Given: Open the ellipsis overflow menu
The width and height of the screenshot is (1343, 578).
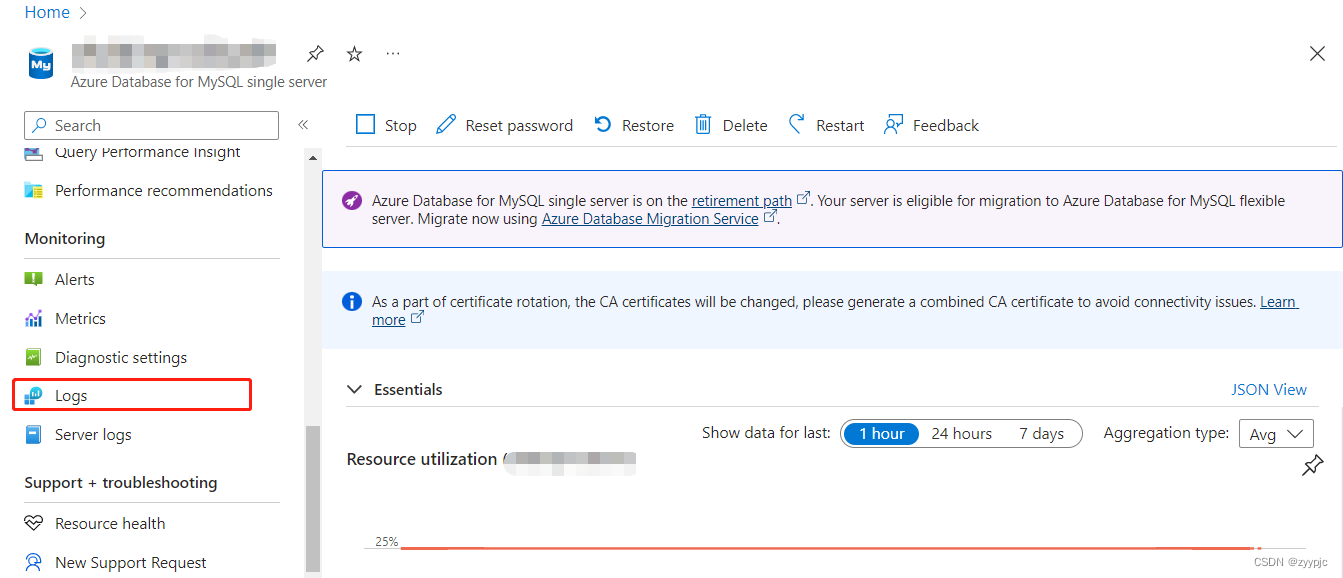Looking at the screenshot, I should (392, 53).
